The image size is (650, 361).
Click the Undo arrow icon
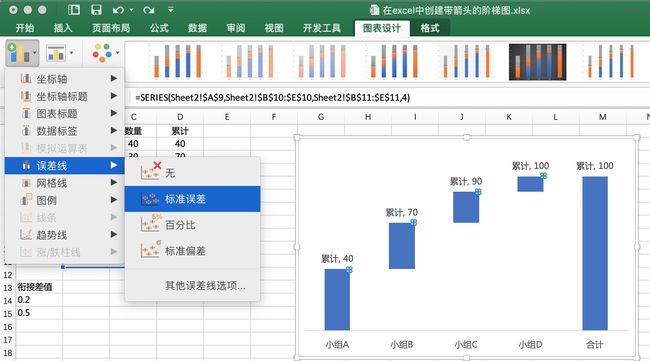[118, 10]
